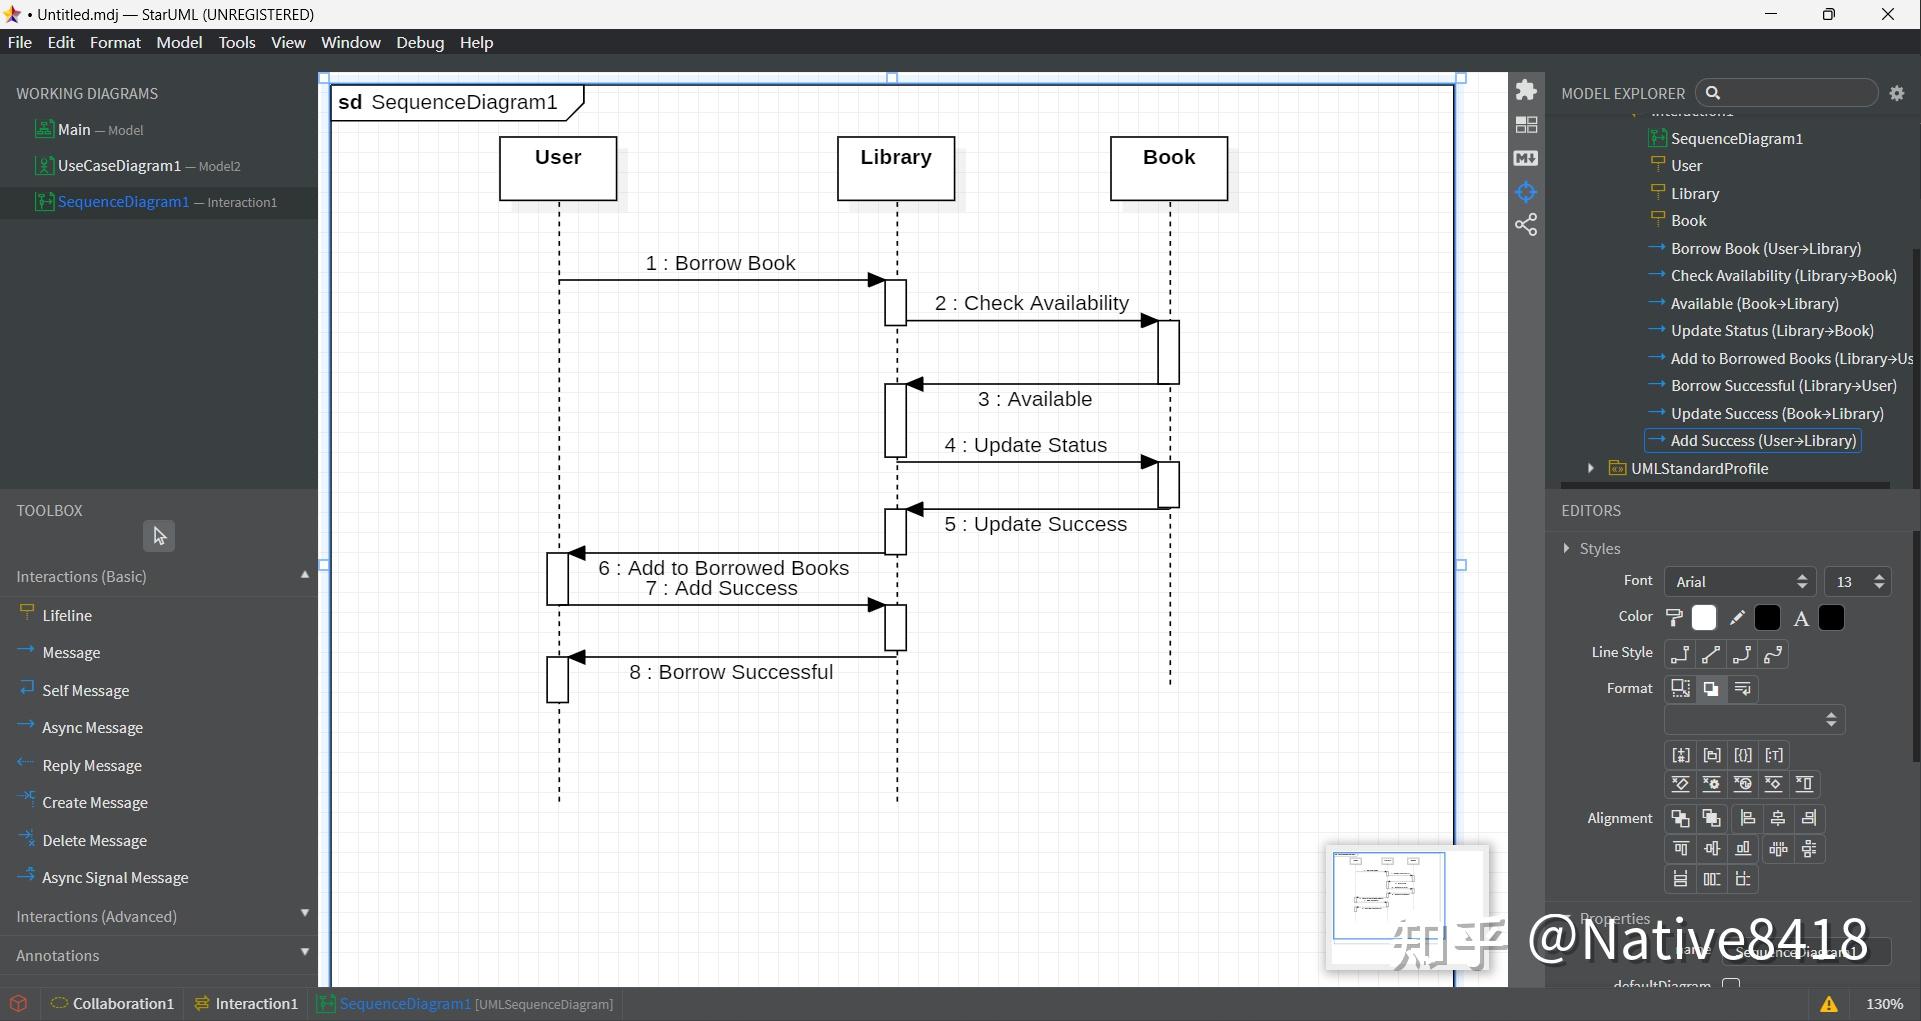Collapse the Interactions (Basic) section

(x=305, y=575)
